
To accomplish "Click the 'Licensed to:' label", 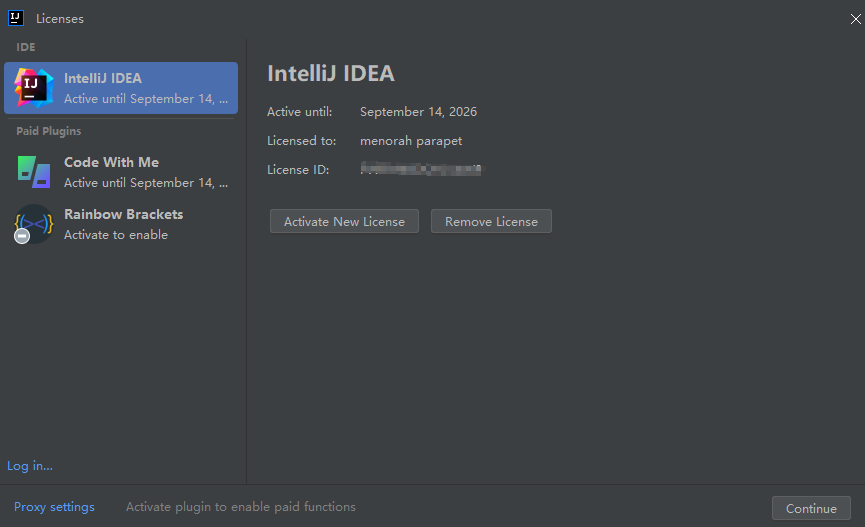I will (x=301, y=141).
